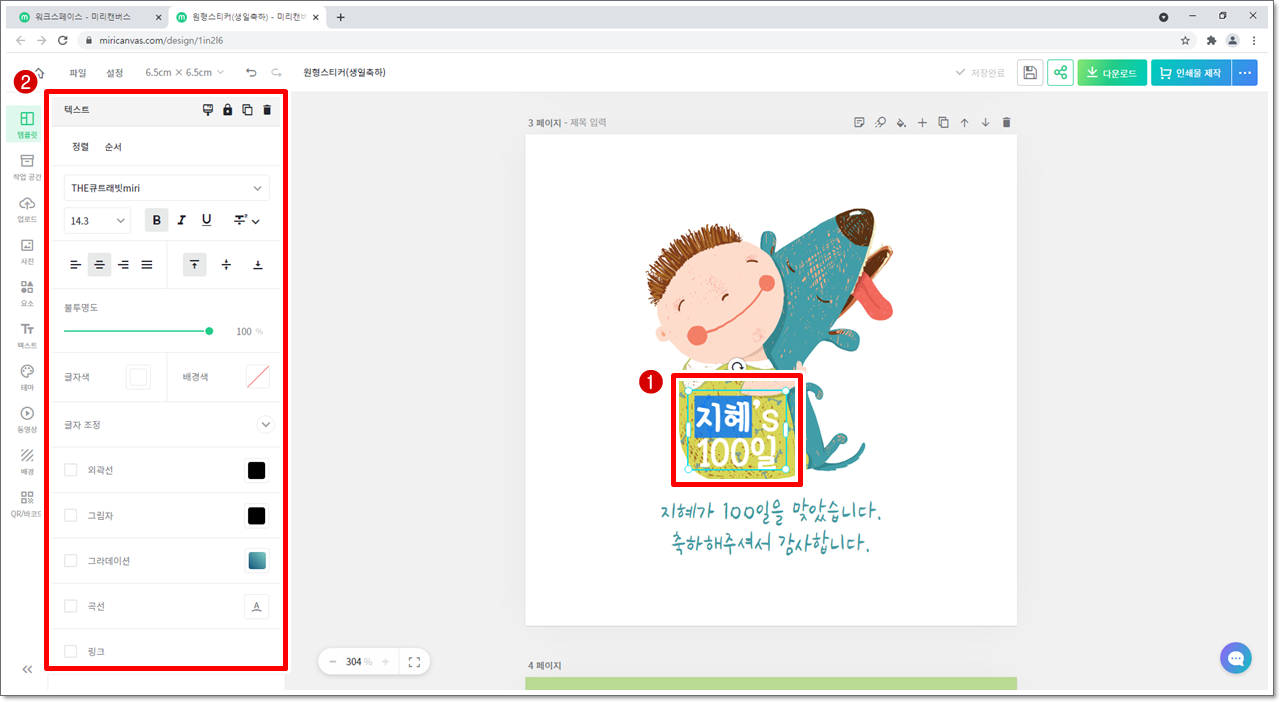
Task: Justify the text alignment
Action: [147, 265]
